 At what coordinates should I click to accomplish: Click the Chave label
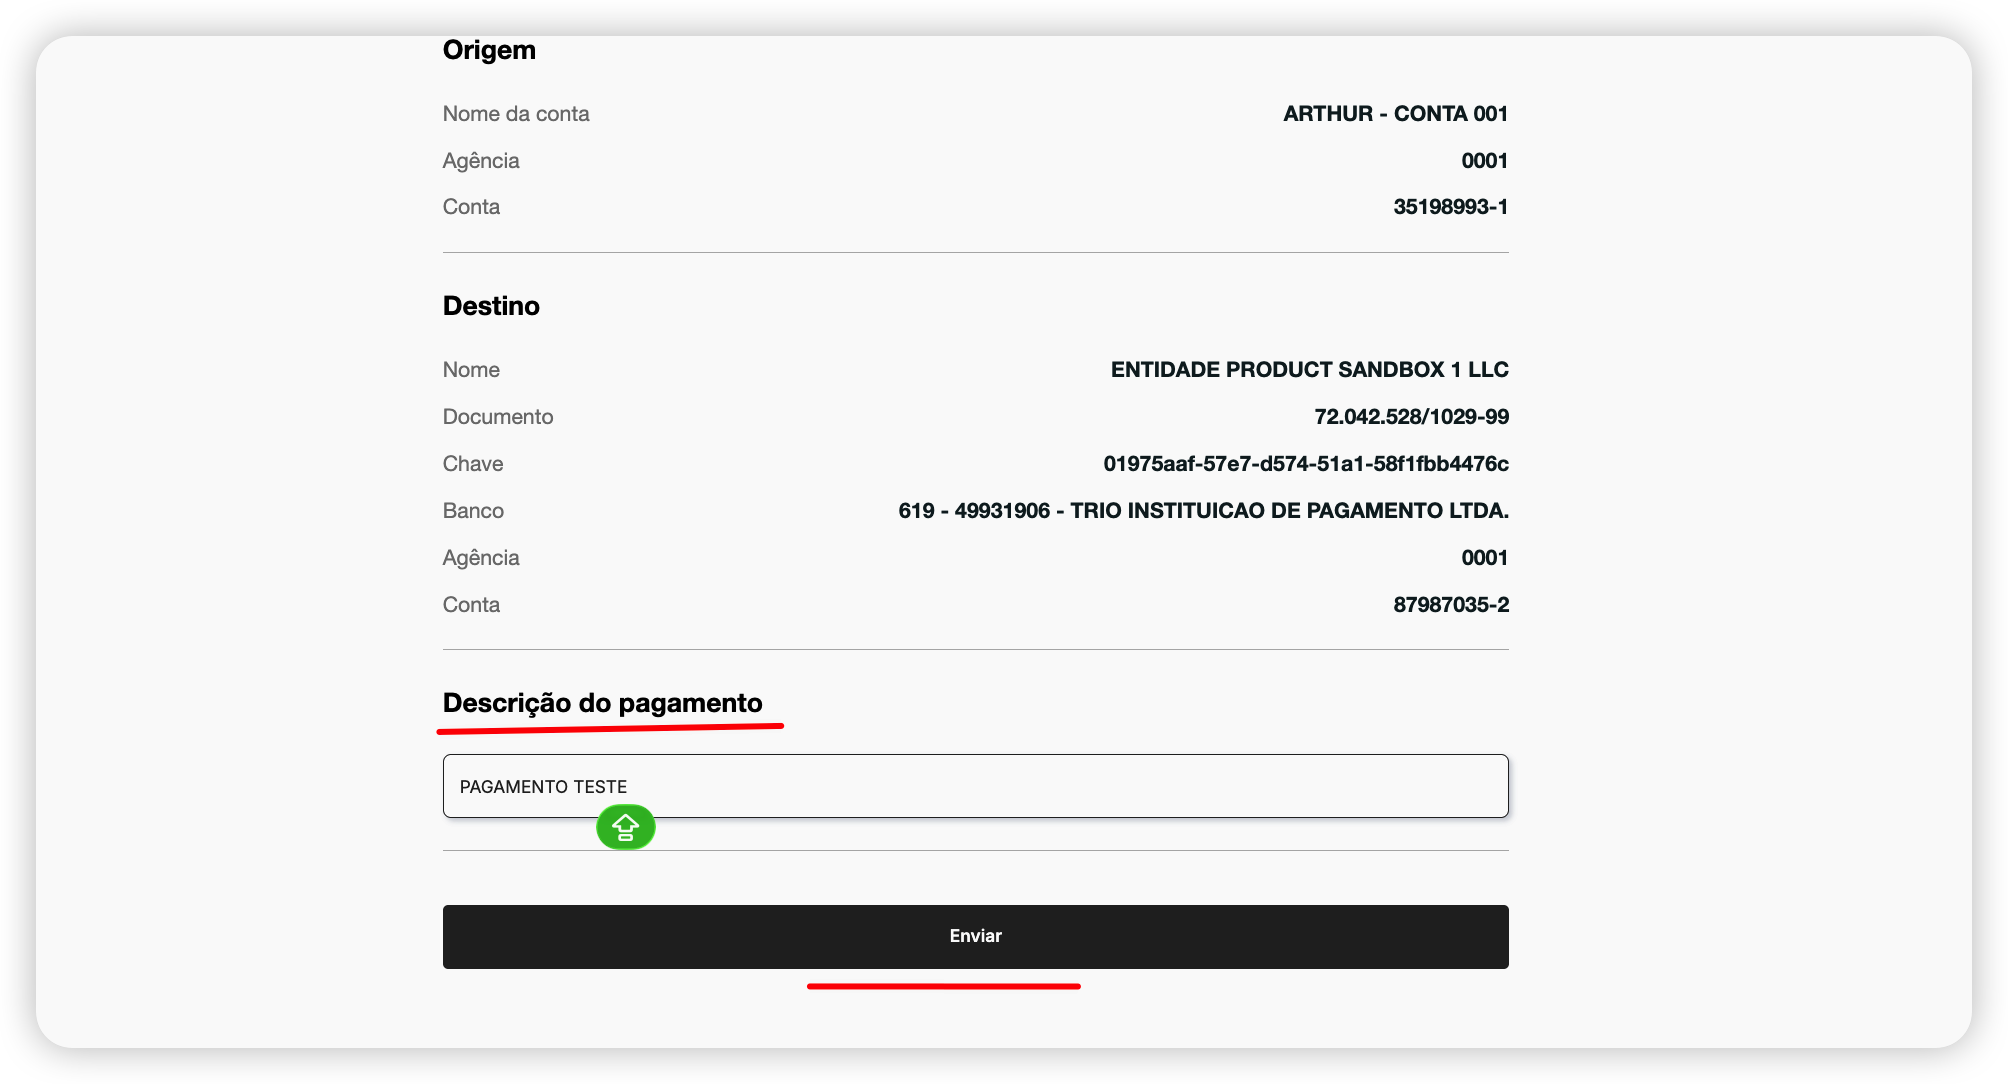[473, 464]
